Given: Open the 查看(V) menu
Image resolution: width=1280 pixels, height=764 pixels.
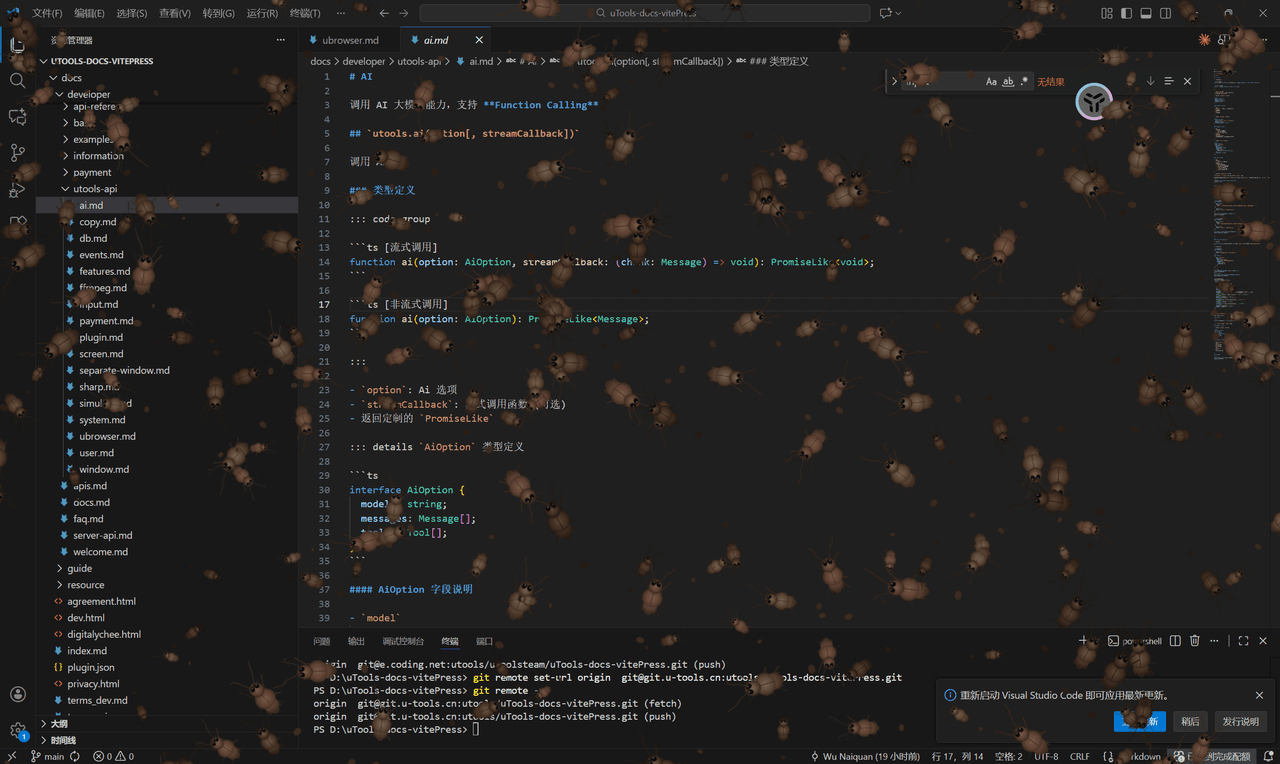Looking at the screenshot, I should click(175, 13).
